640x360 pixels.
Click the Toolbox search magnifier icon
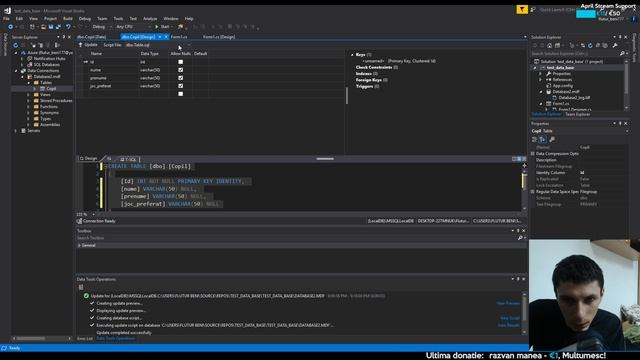520,238
